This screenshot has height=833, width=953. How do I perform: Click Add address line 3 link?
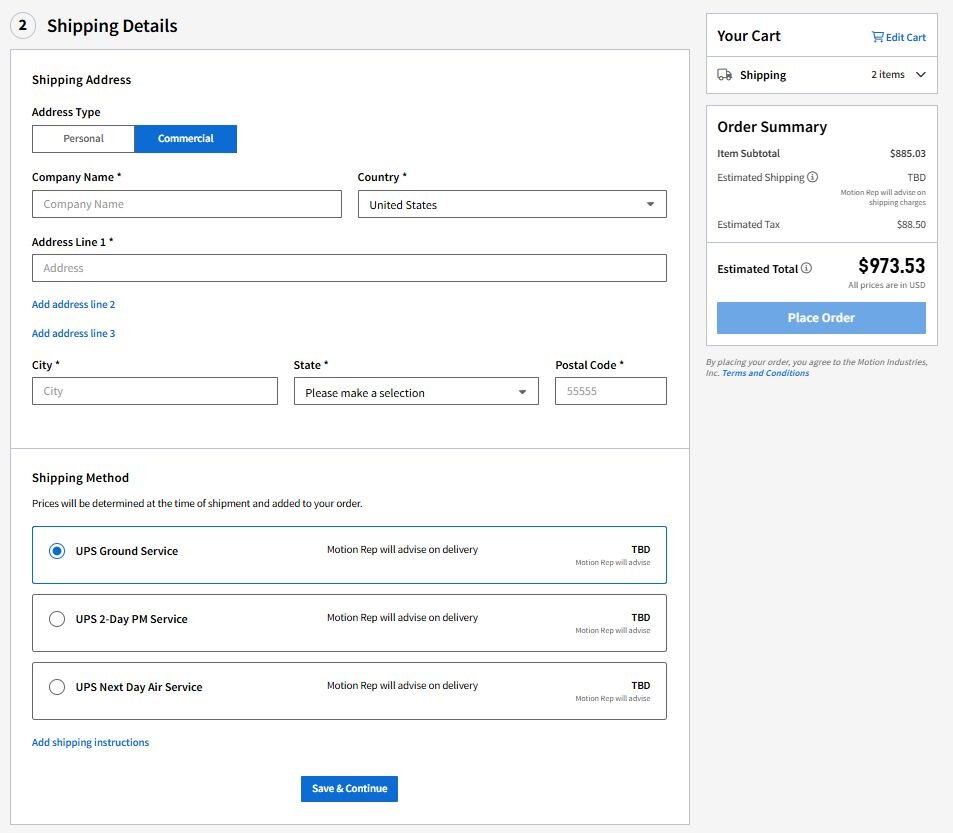coord(73,333)
